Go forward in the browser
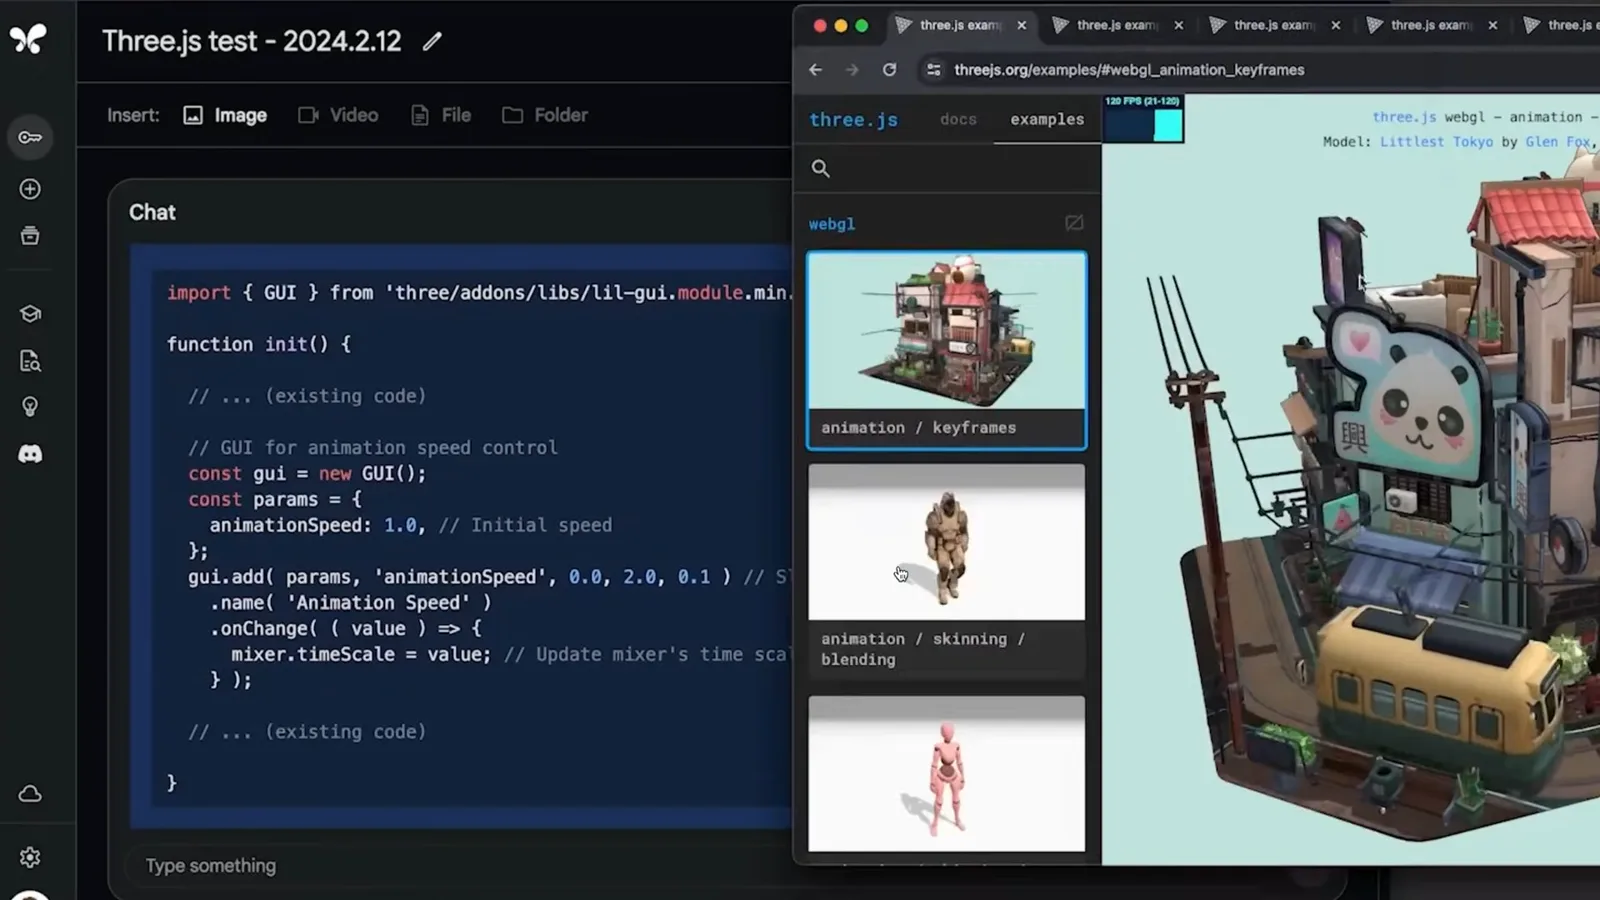The height and width of the screenshot is (900, 1600). [852, 70]
